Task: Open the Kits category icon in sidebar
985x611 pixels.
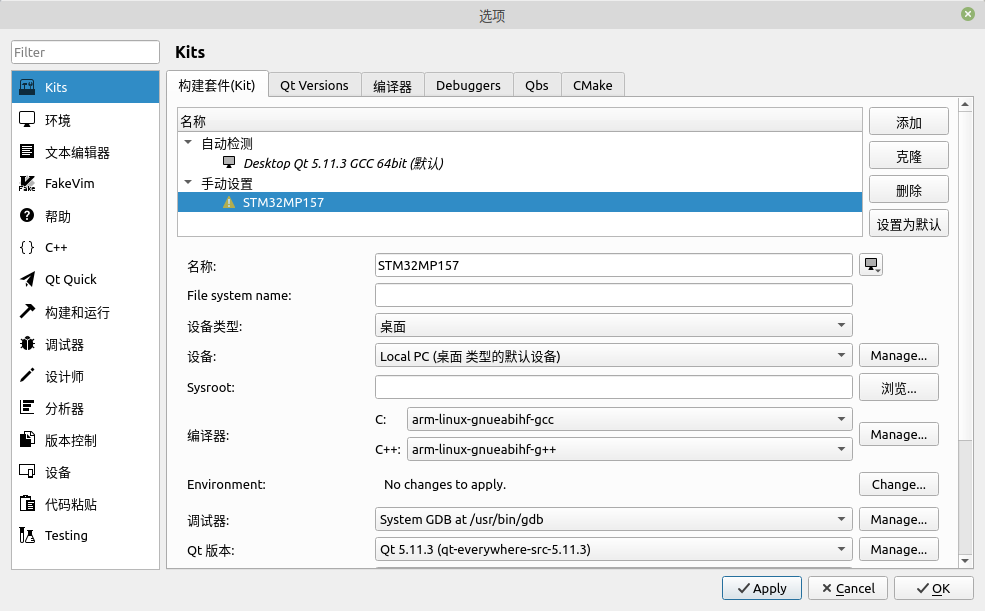Action: click(27, 87)
